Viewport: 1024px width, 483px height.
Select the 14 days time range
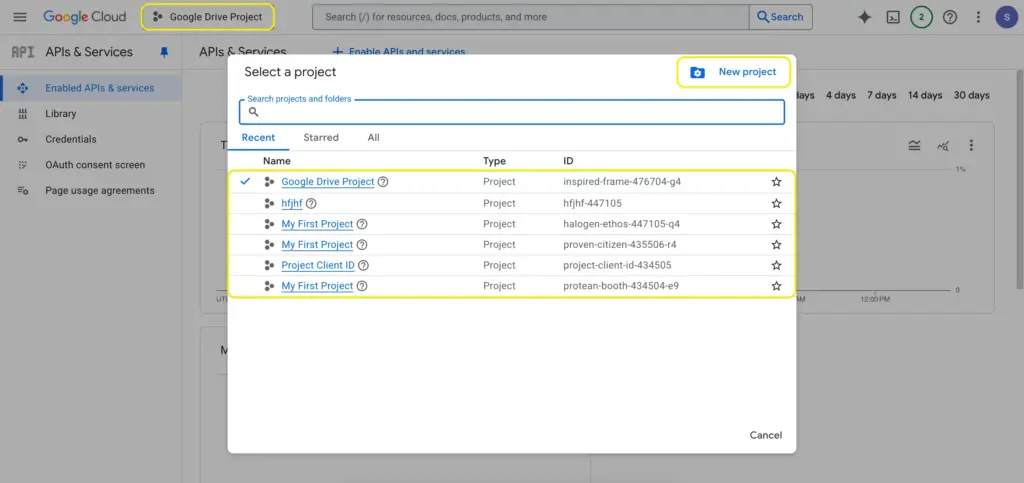click(x=925, y=95)
